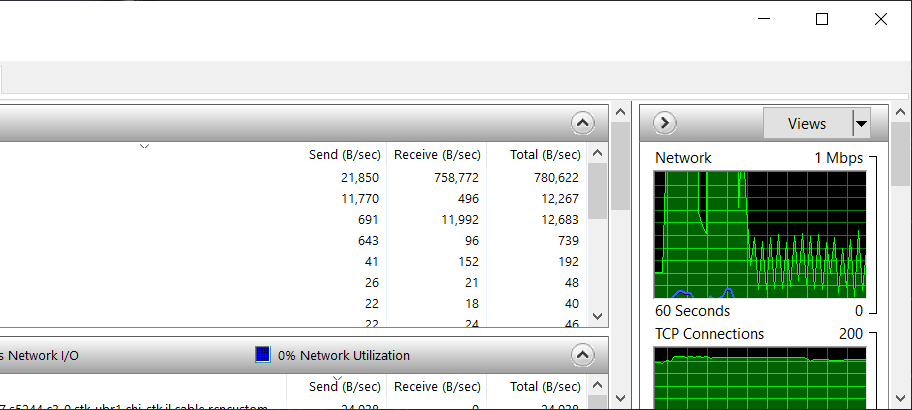Screen dimensions: 912x410
Task: Collapse the graphs pane with the arrow button
Action: (665, 123)
